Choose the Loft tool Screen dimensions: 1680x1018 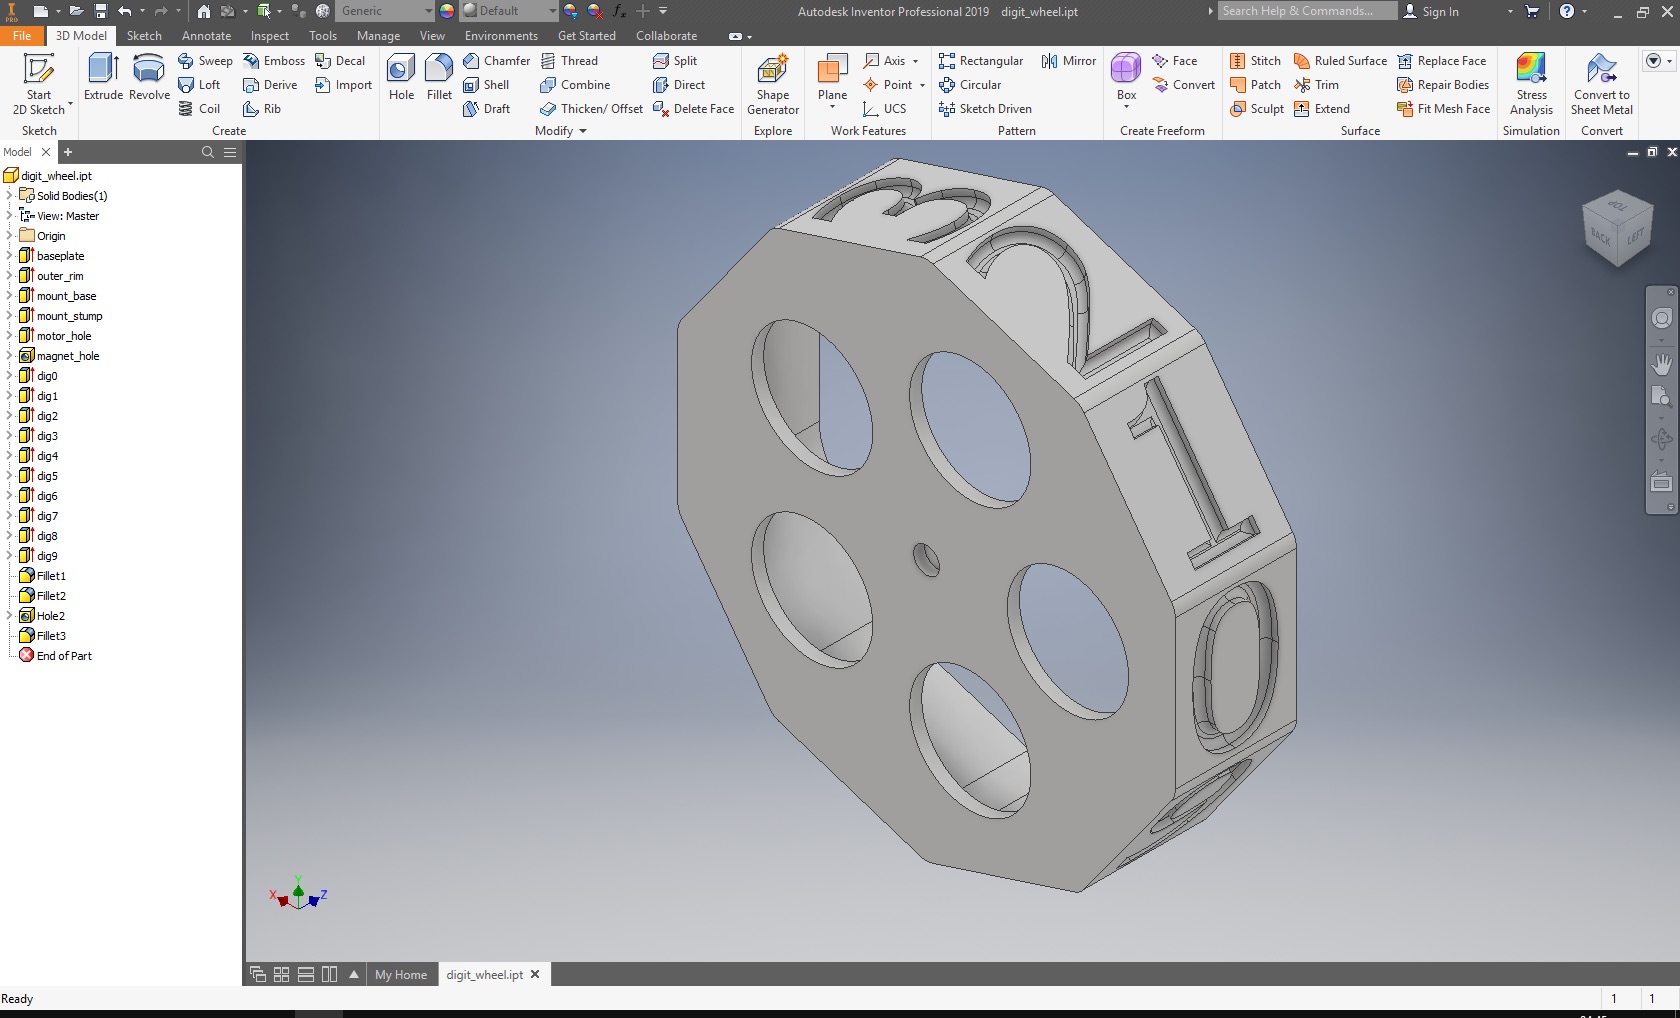coord(199,85)
